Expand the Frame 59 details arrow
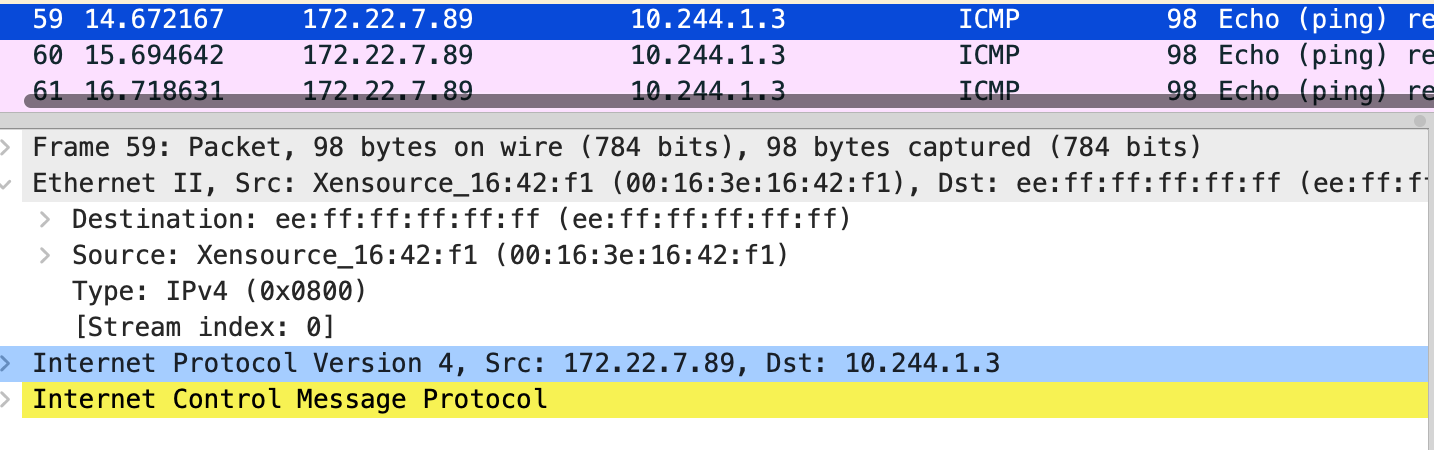 7,148
